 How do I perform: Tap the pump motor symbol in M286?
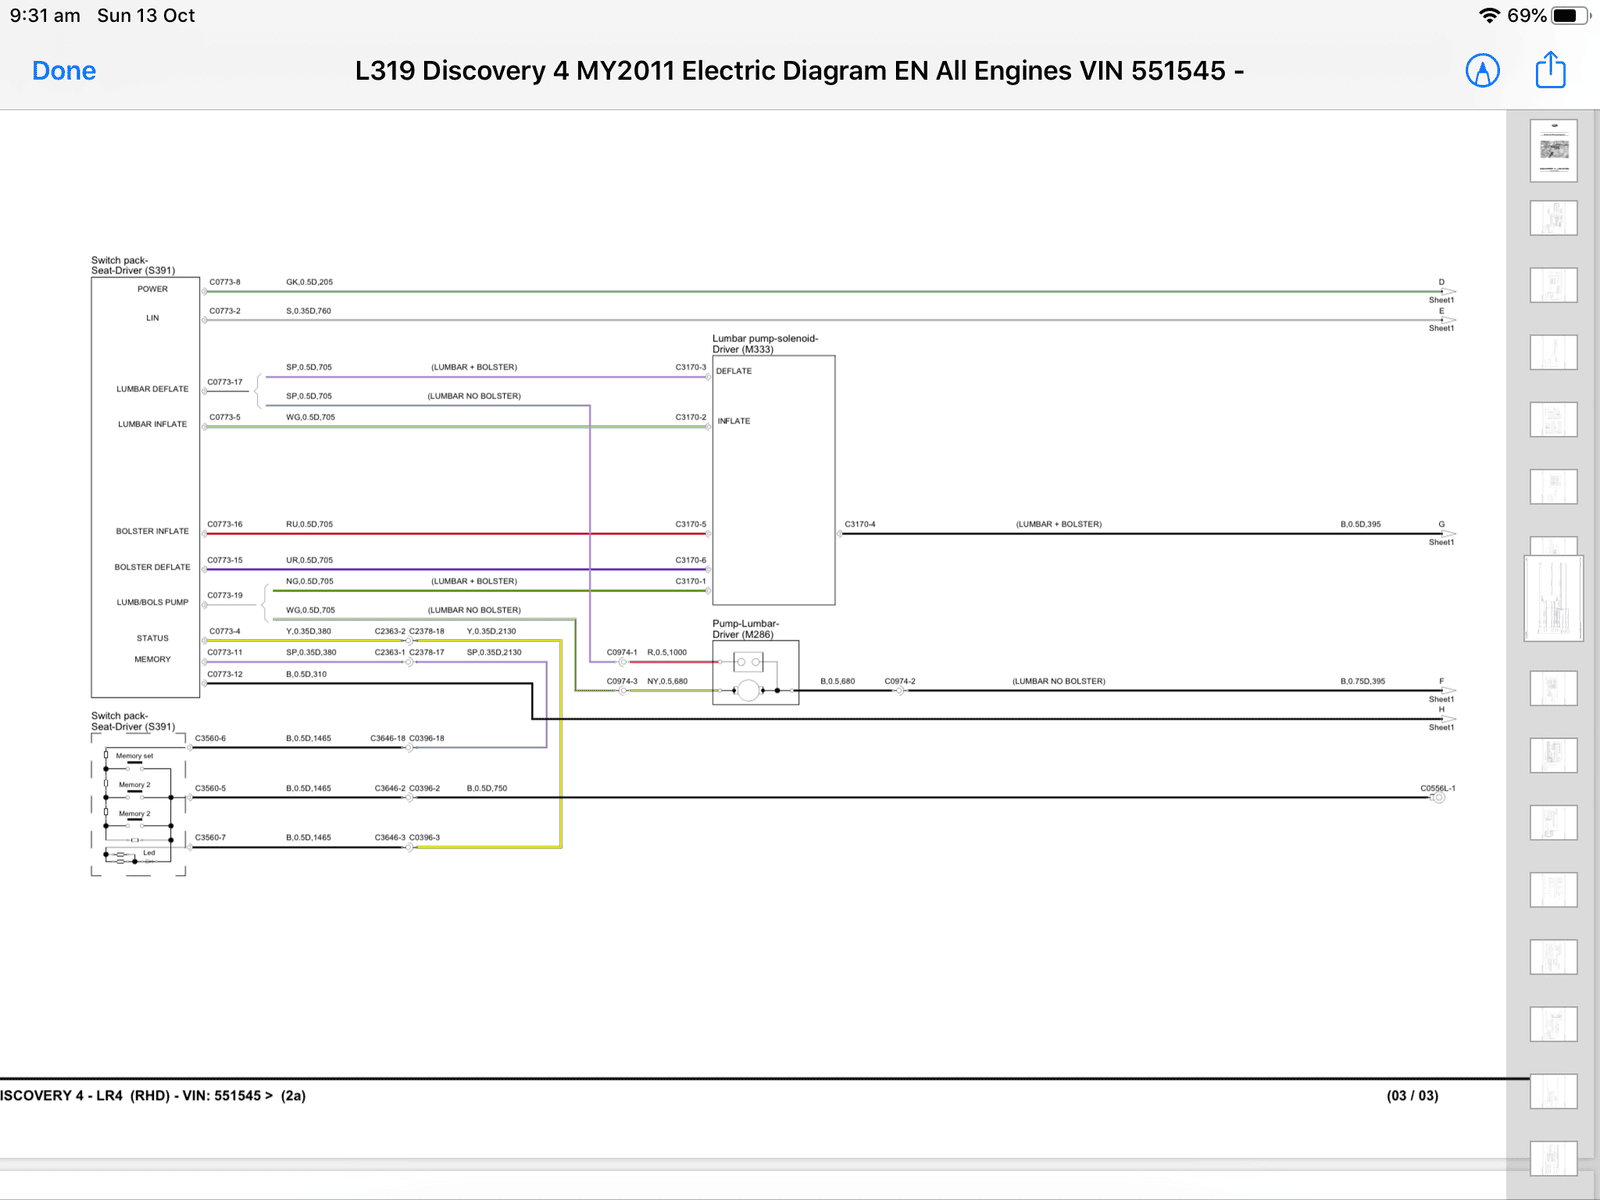748,690
